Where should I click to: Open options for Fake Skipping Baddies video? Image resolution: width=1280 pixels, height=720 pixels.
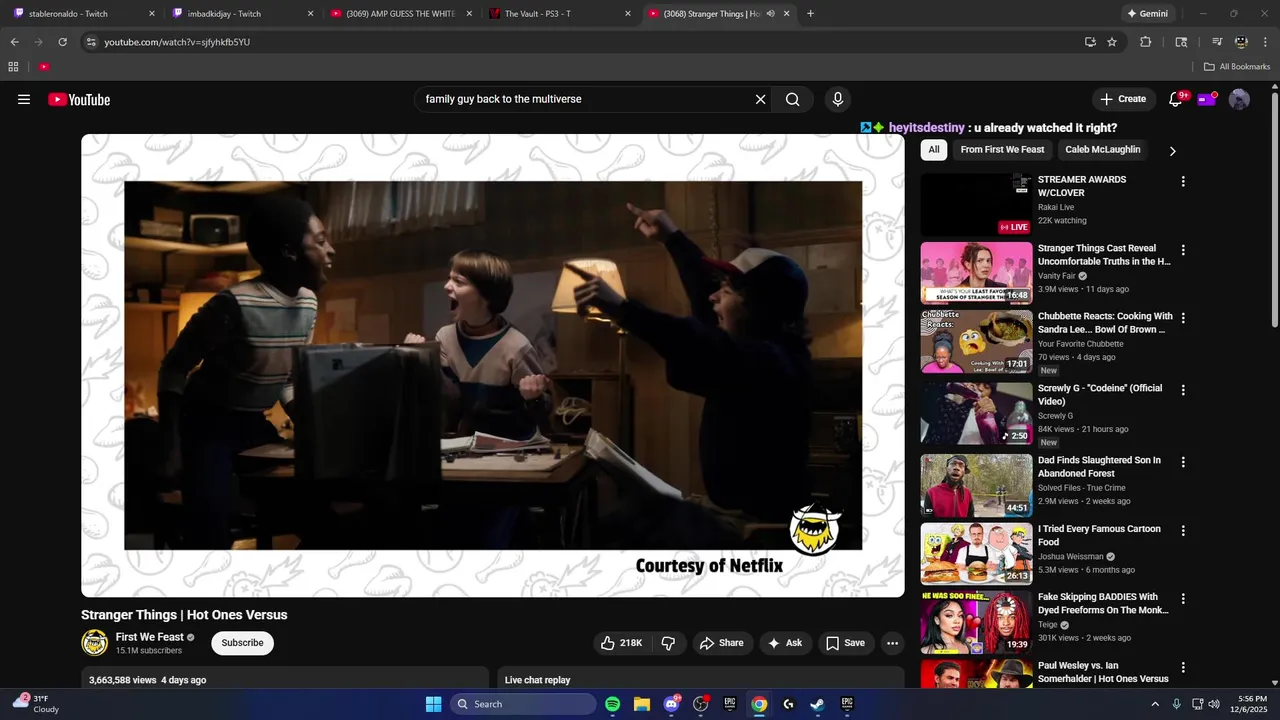(1183, 598)
